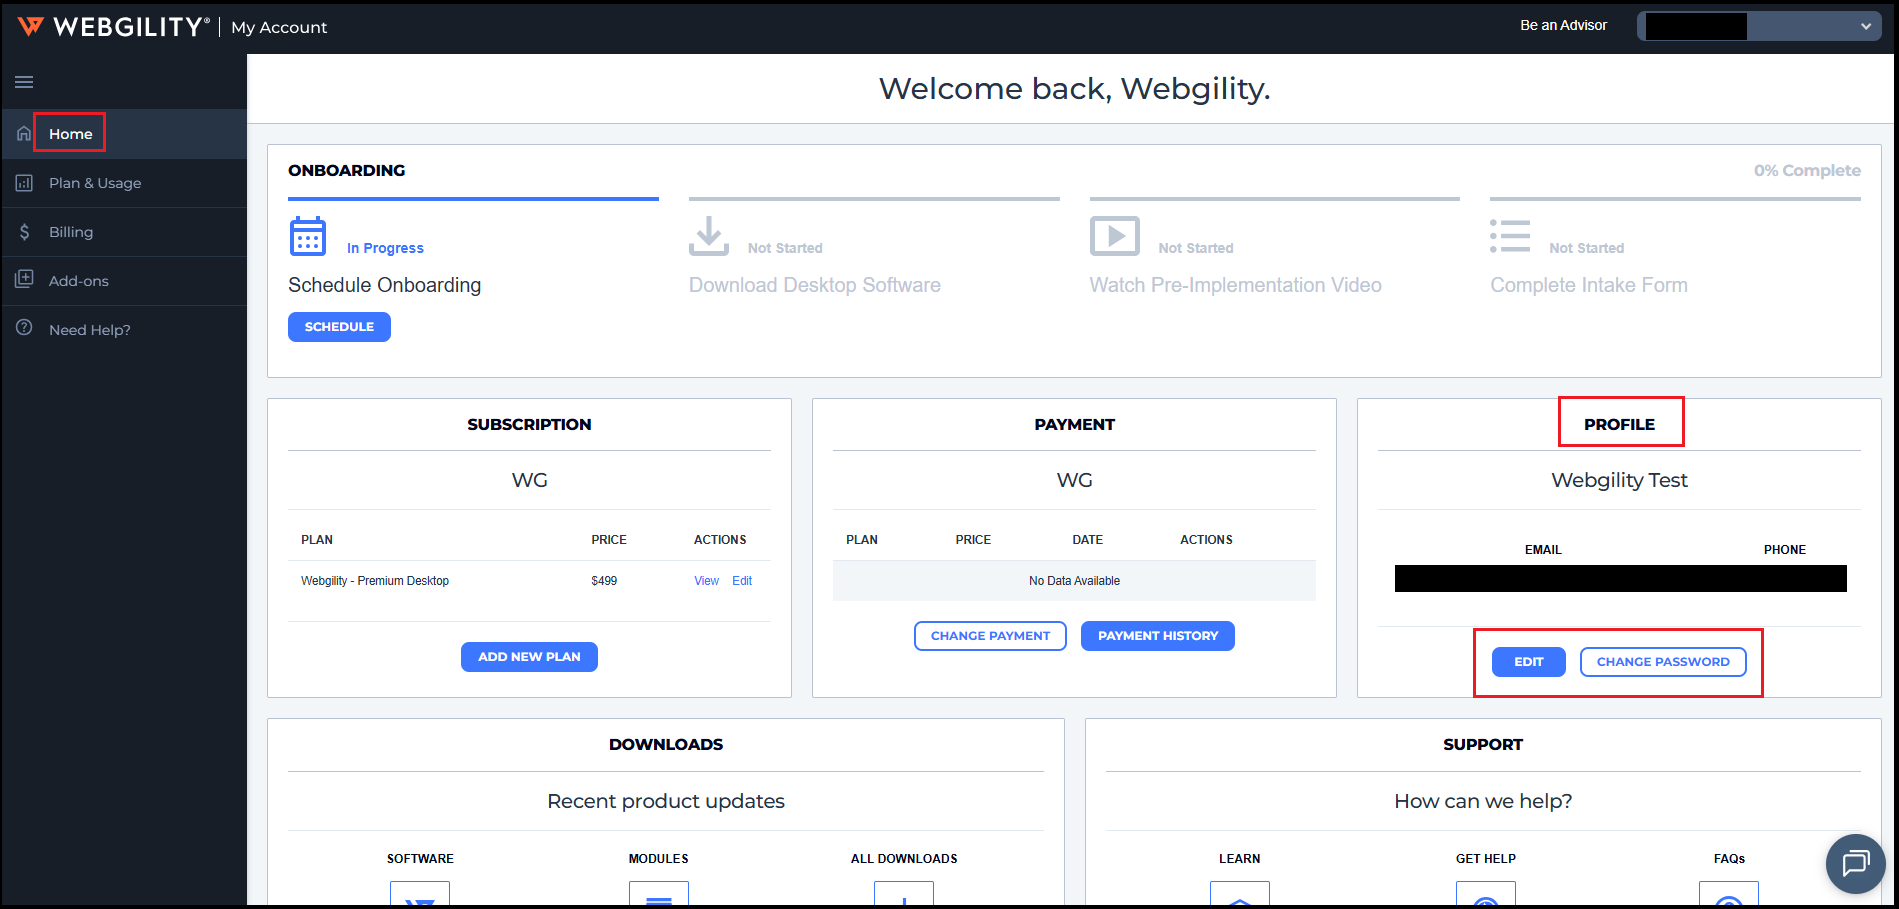The width and height of the screenshot is (1899, 909).
Task: Click the video play icon in Onboarding
Action: (1115, 236)
